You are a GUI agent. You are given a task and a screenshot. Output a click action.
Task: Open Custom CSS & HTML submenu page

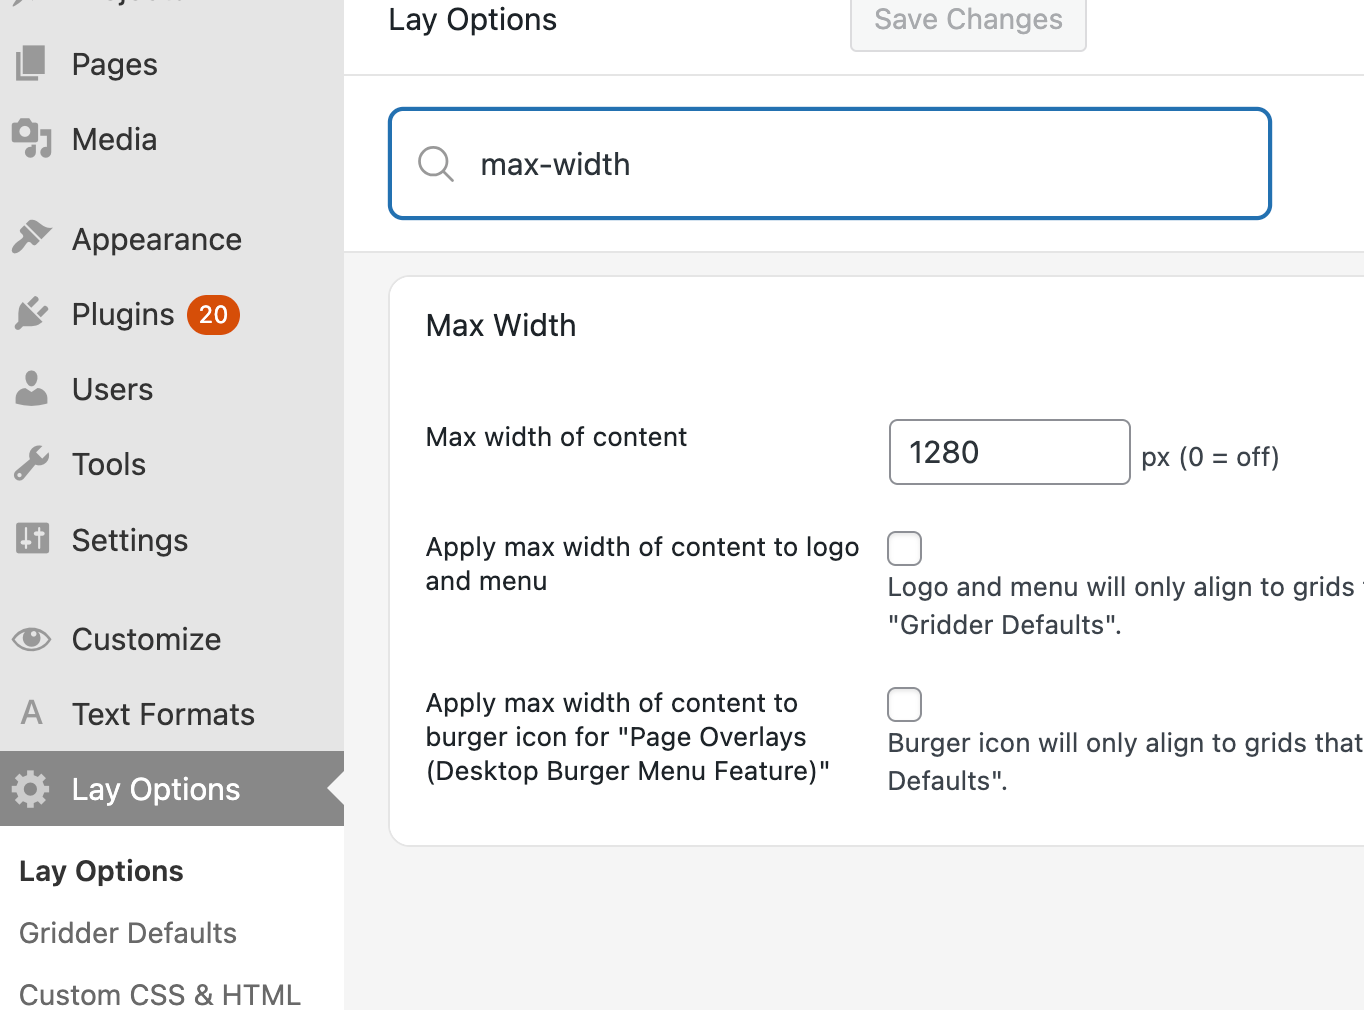point(160,994)
